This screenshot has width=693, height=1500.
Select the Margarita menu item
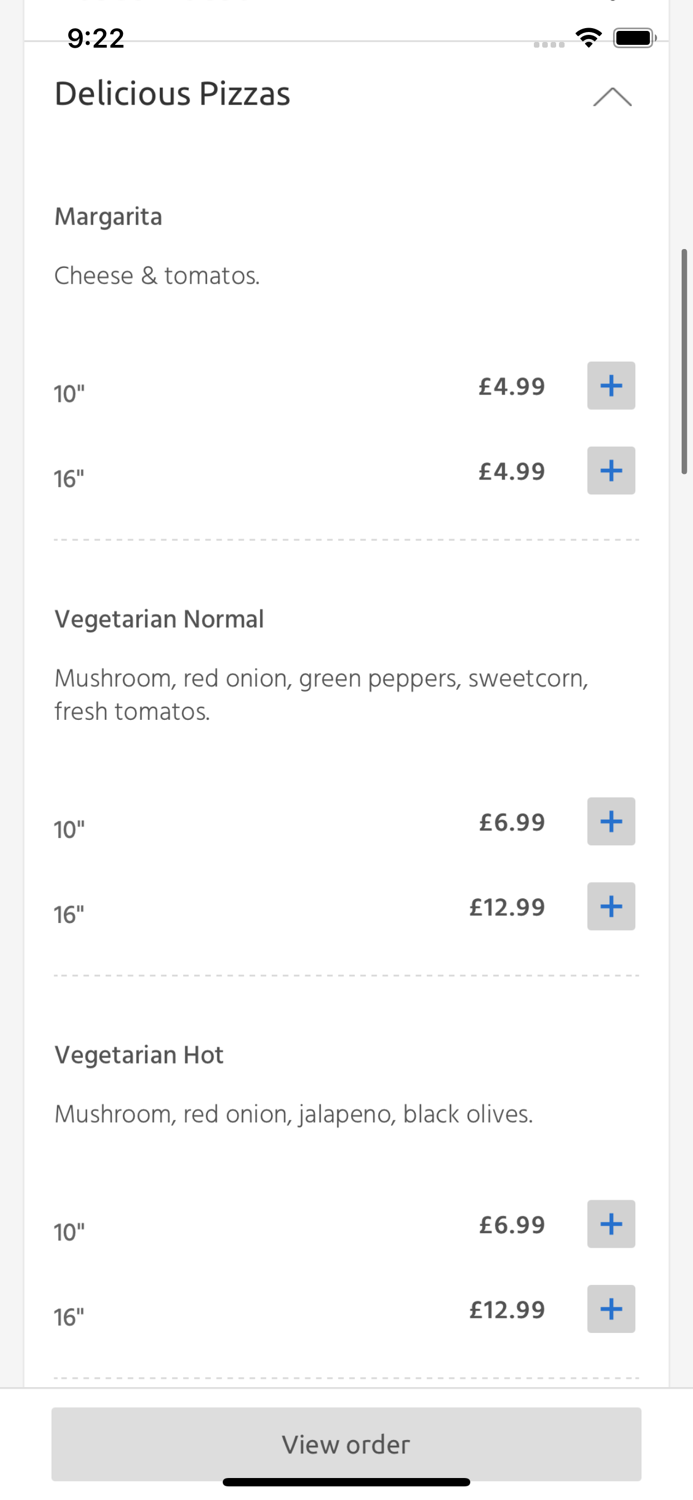(x=108, y=216)
